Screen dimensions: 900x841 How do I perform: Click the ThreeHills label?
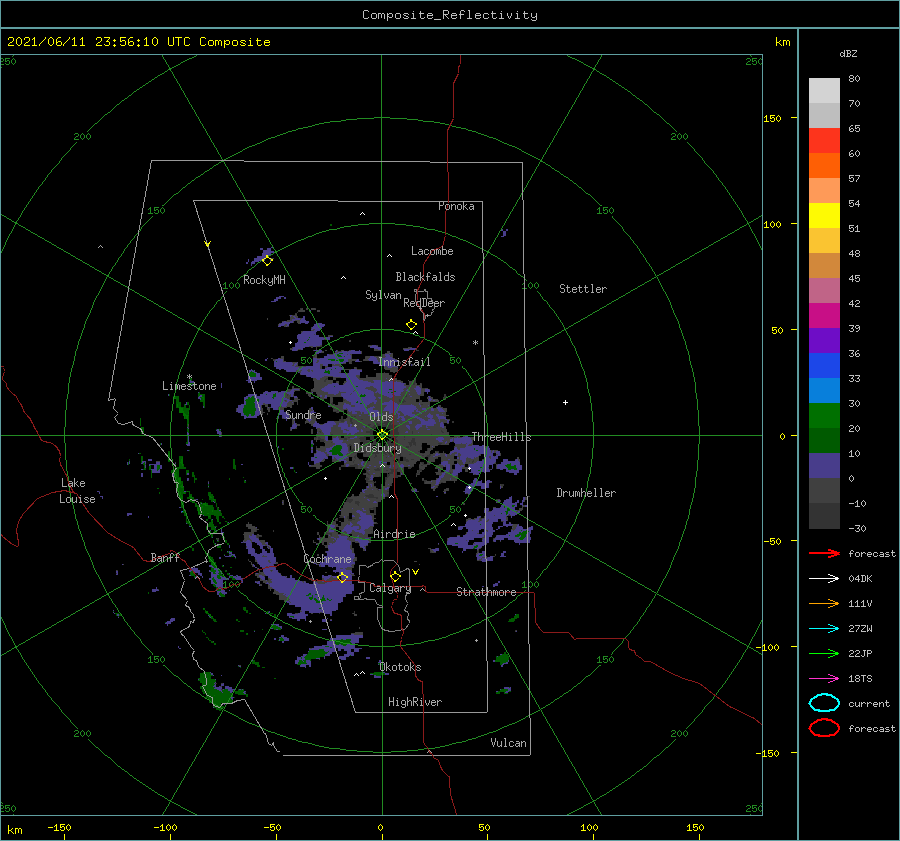[x=502, y=437]
